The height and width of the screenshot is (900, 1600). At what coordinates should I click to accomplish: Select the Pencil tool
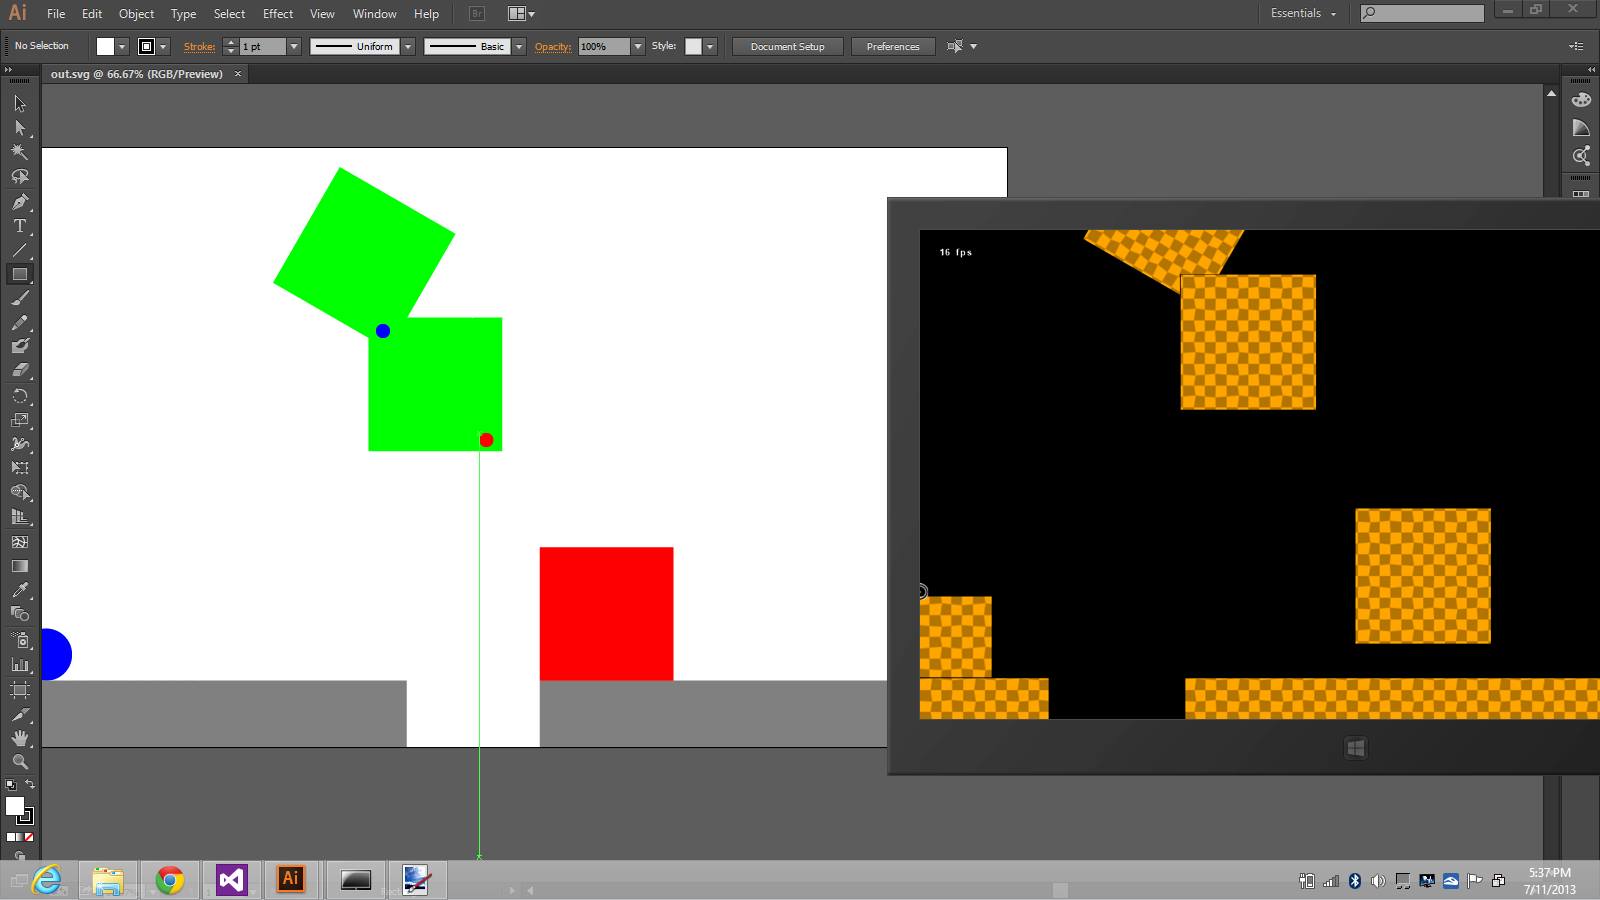point(19,323)
